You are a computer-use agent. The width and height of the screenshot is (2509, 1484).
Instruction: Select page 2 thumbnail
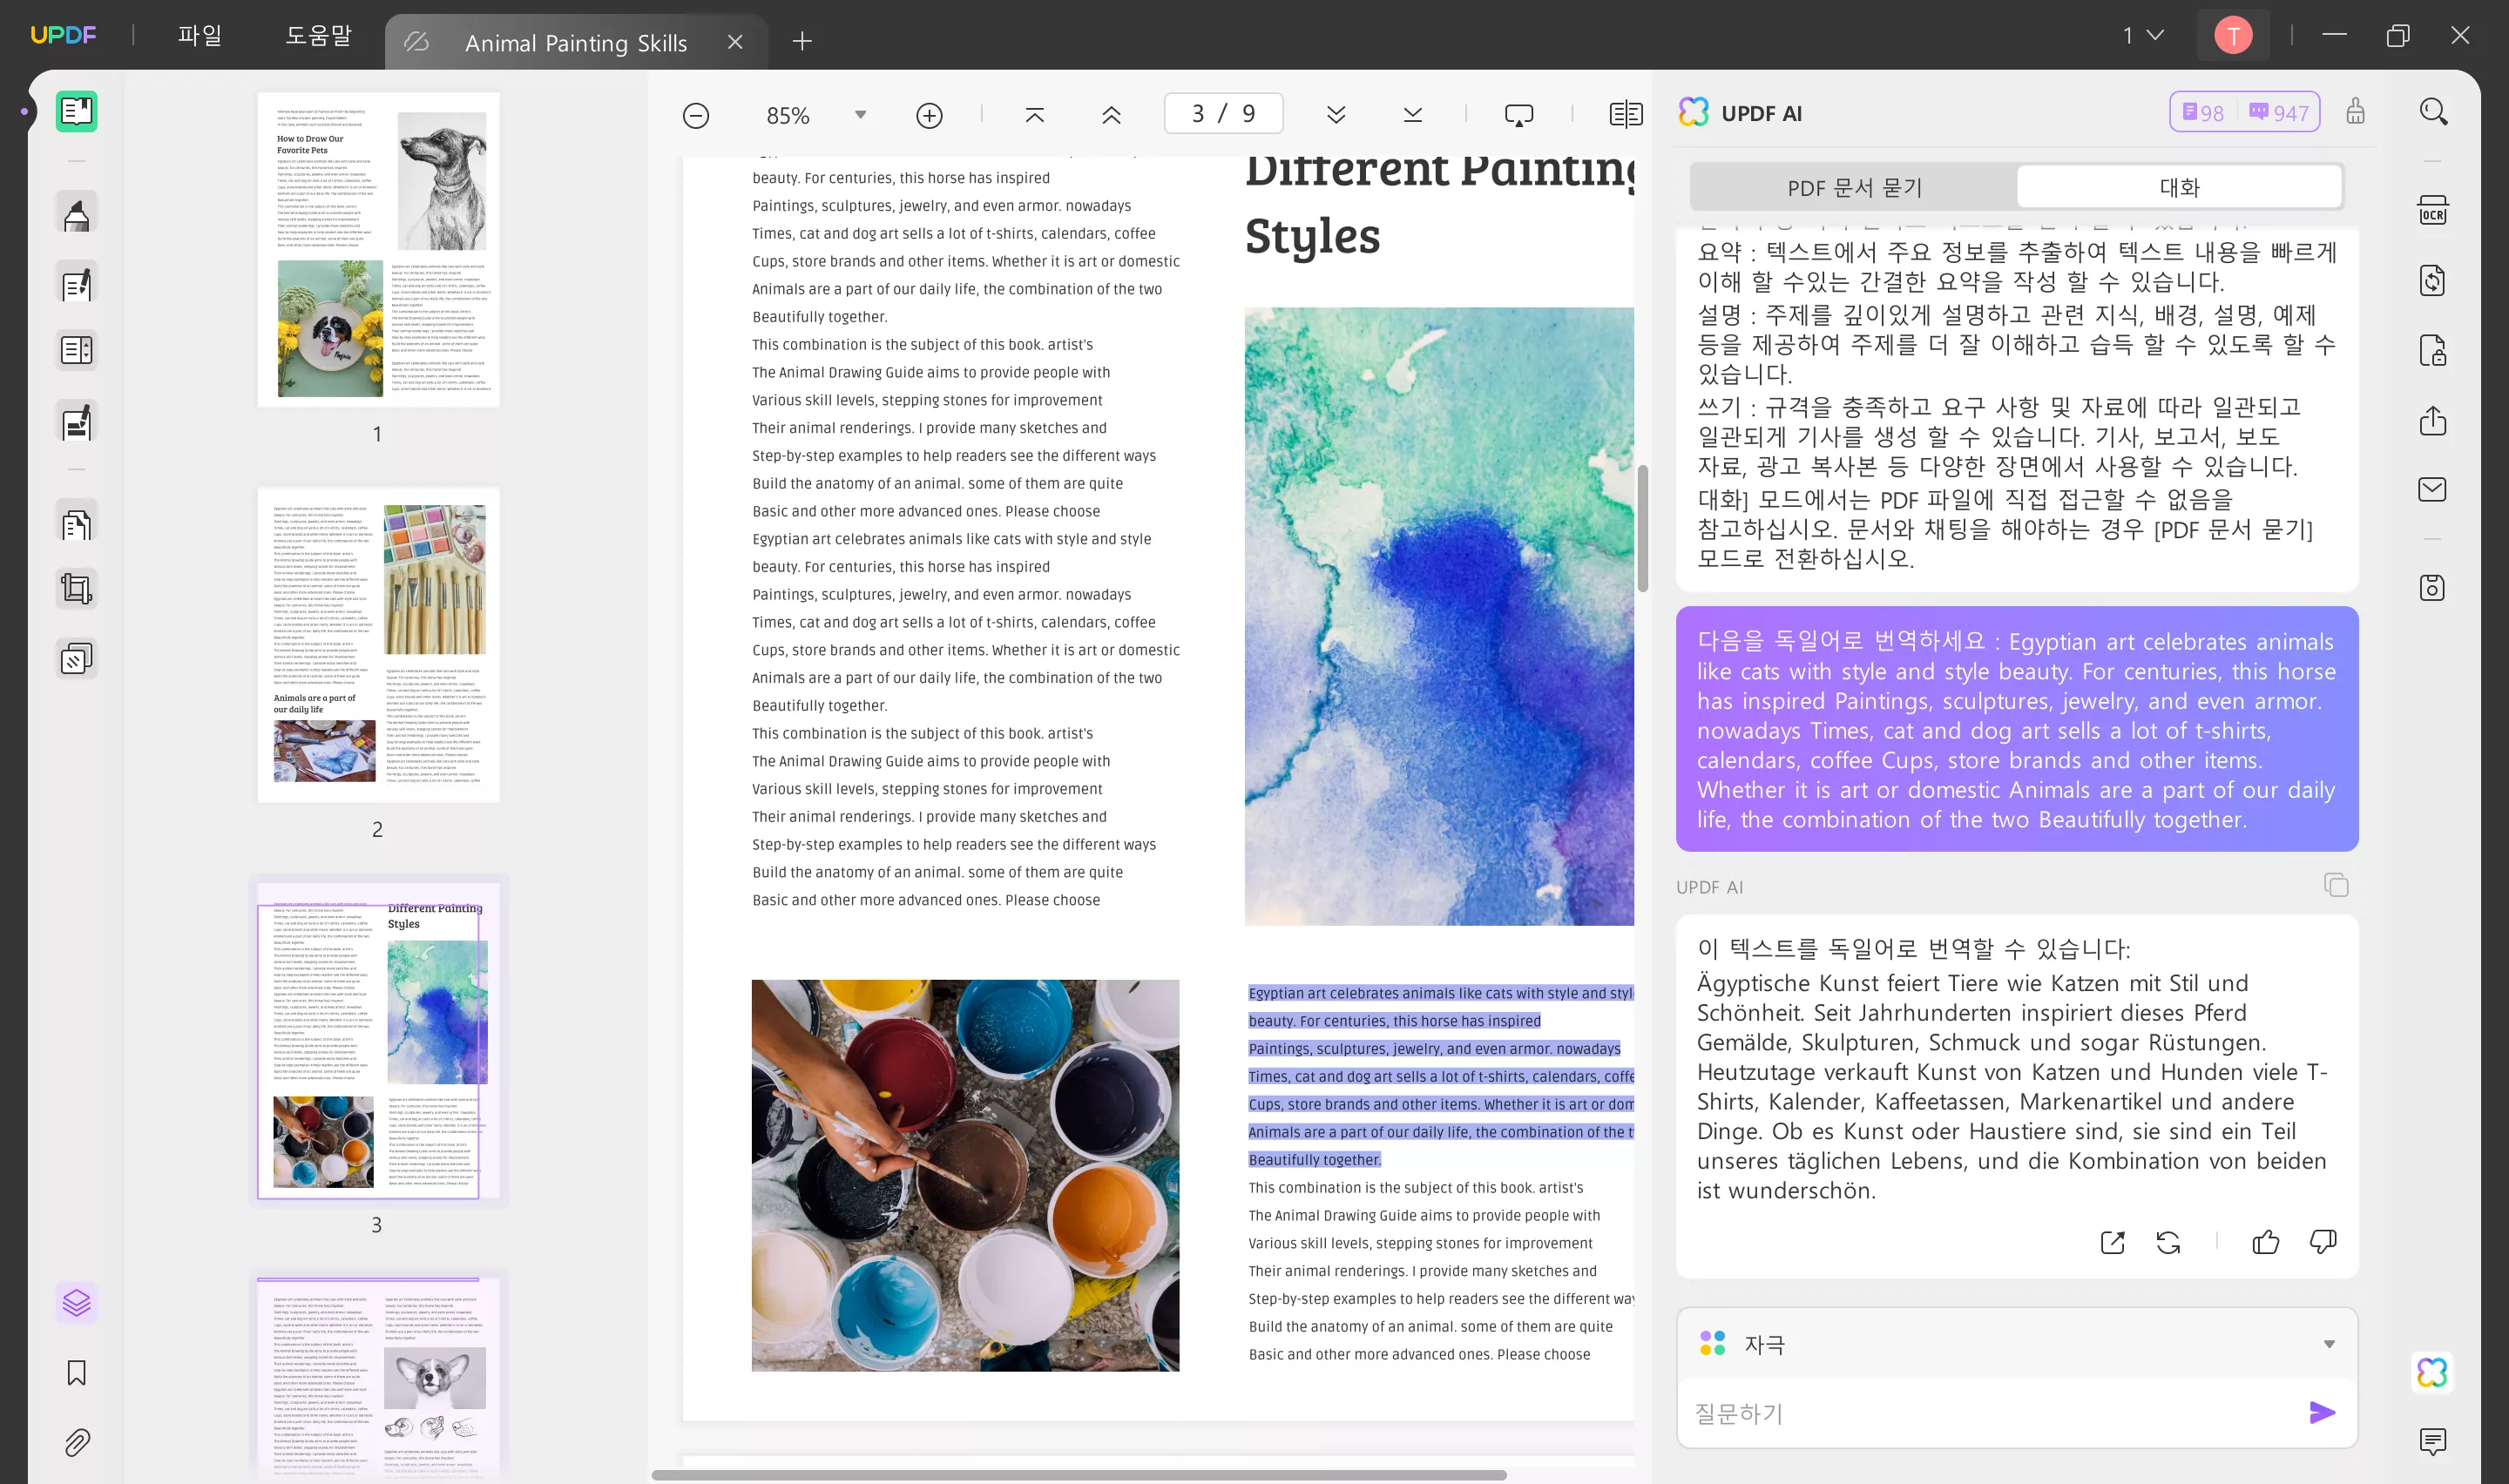[378, 645]
